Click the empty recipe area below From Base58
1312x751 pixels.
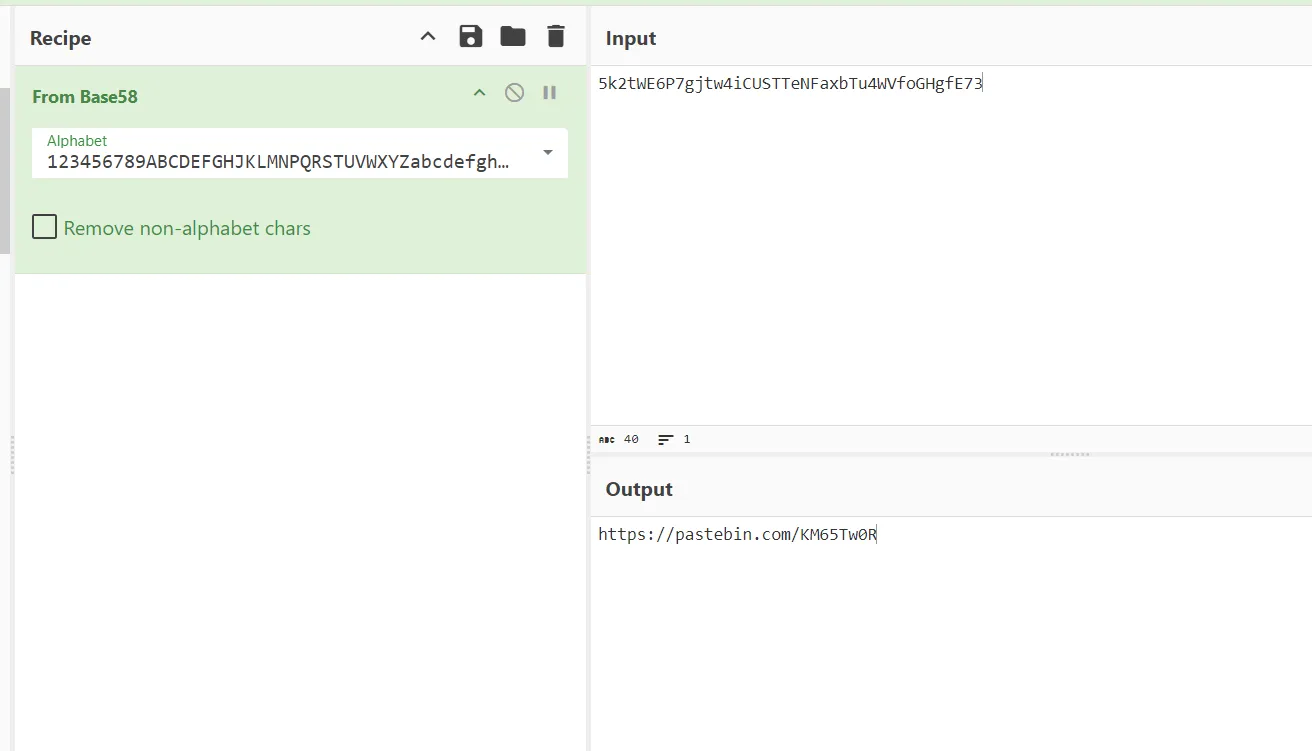pyautogui.click(x=300, y=500)
